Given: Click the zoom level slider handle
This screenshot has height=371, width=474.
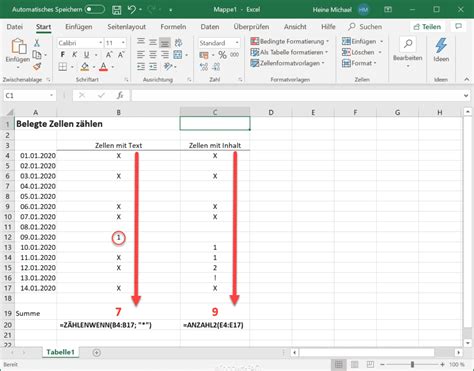Looking at the screenshot, I should coord(412,364).
